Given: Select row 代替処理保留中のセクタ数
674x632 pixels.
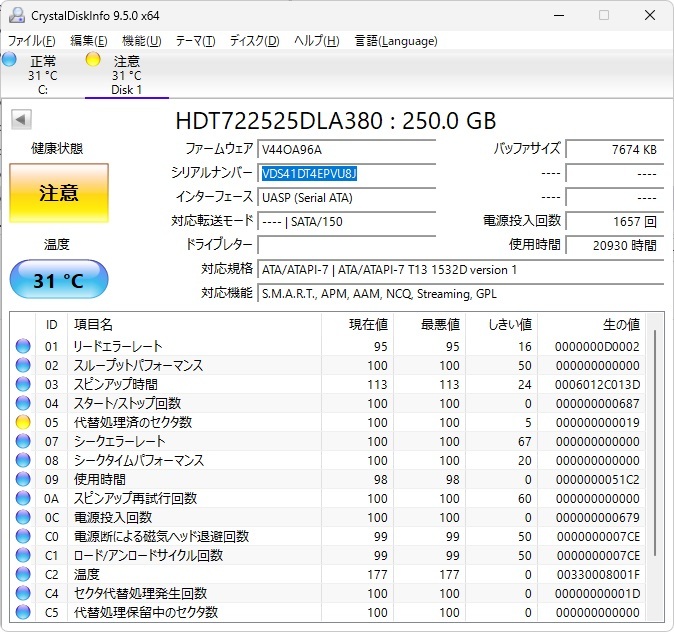Looking at the screenshot, I should 327,612.
